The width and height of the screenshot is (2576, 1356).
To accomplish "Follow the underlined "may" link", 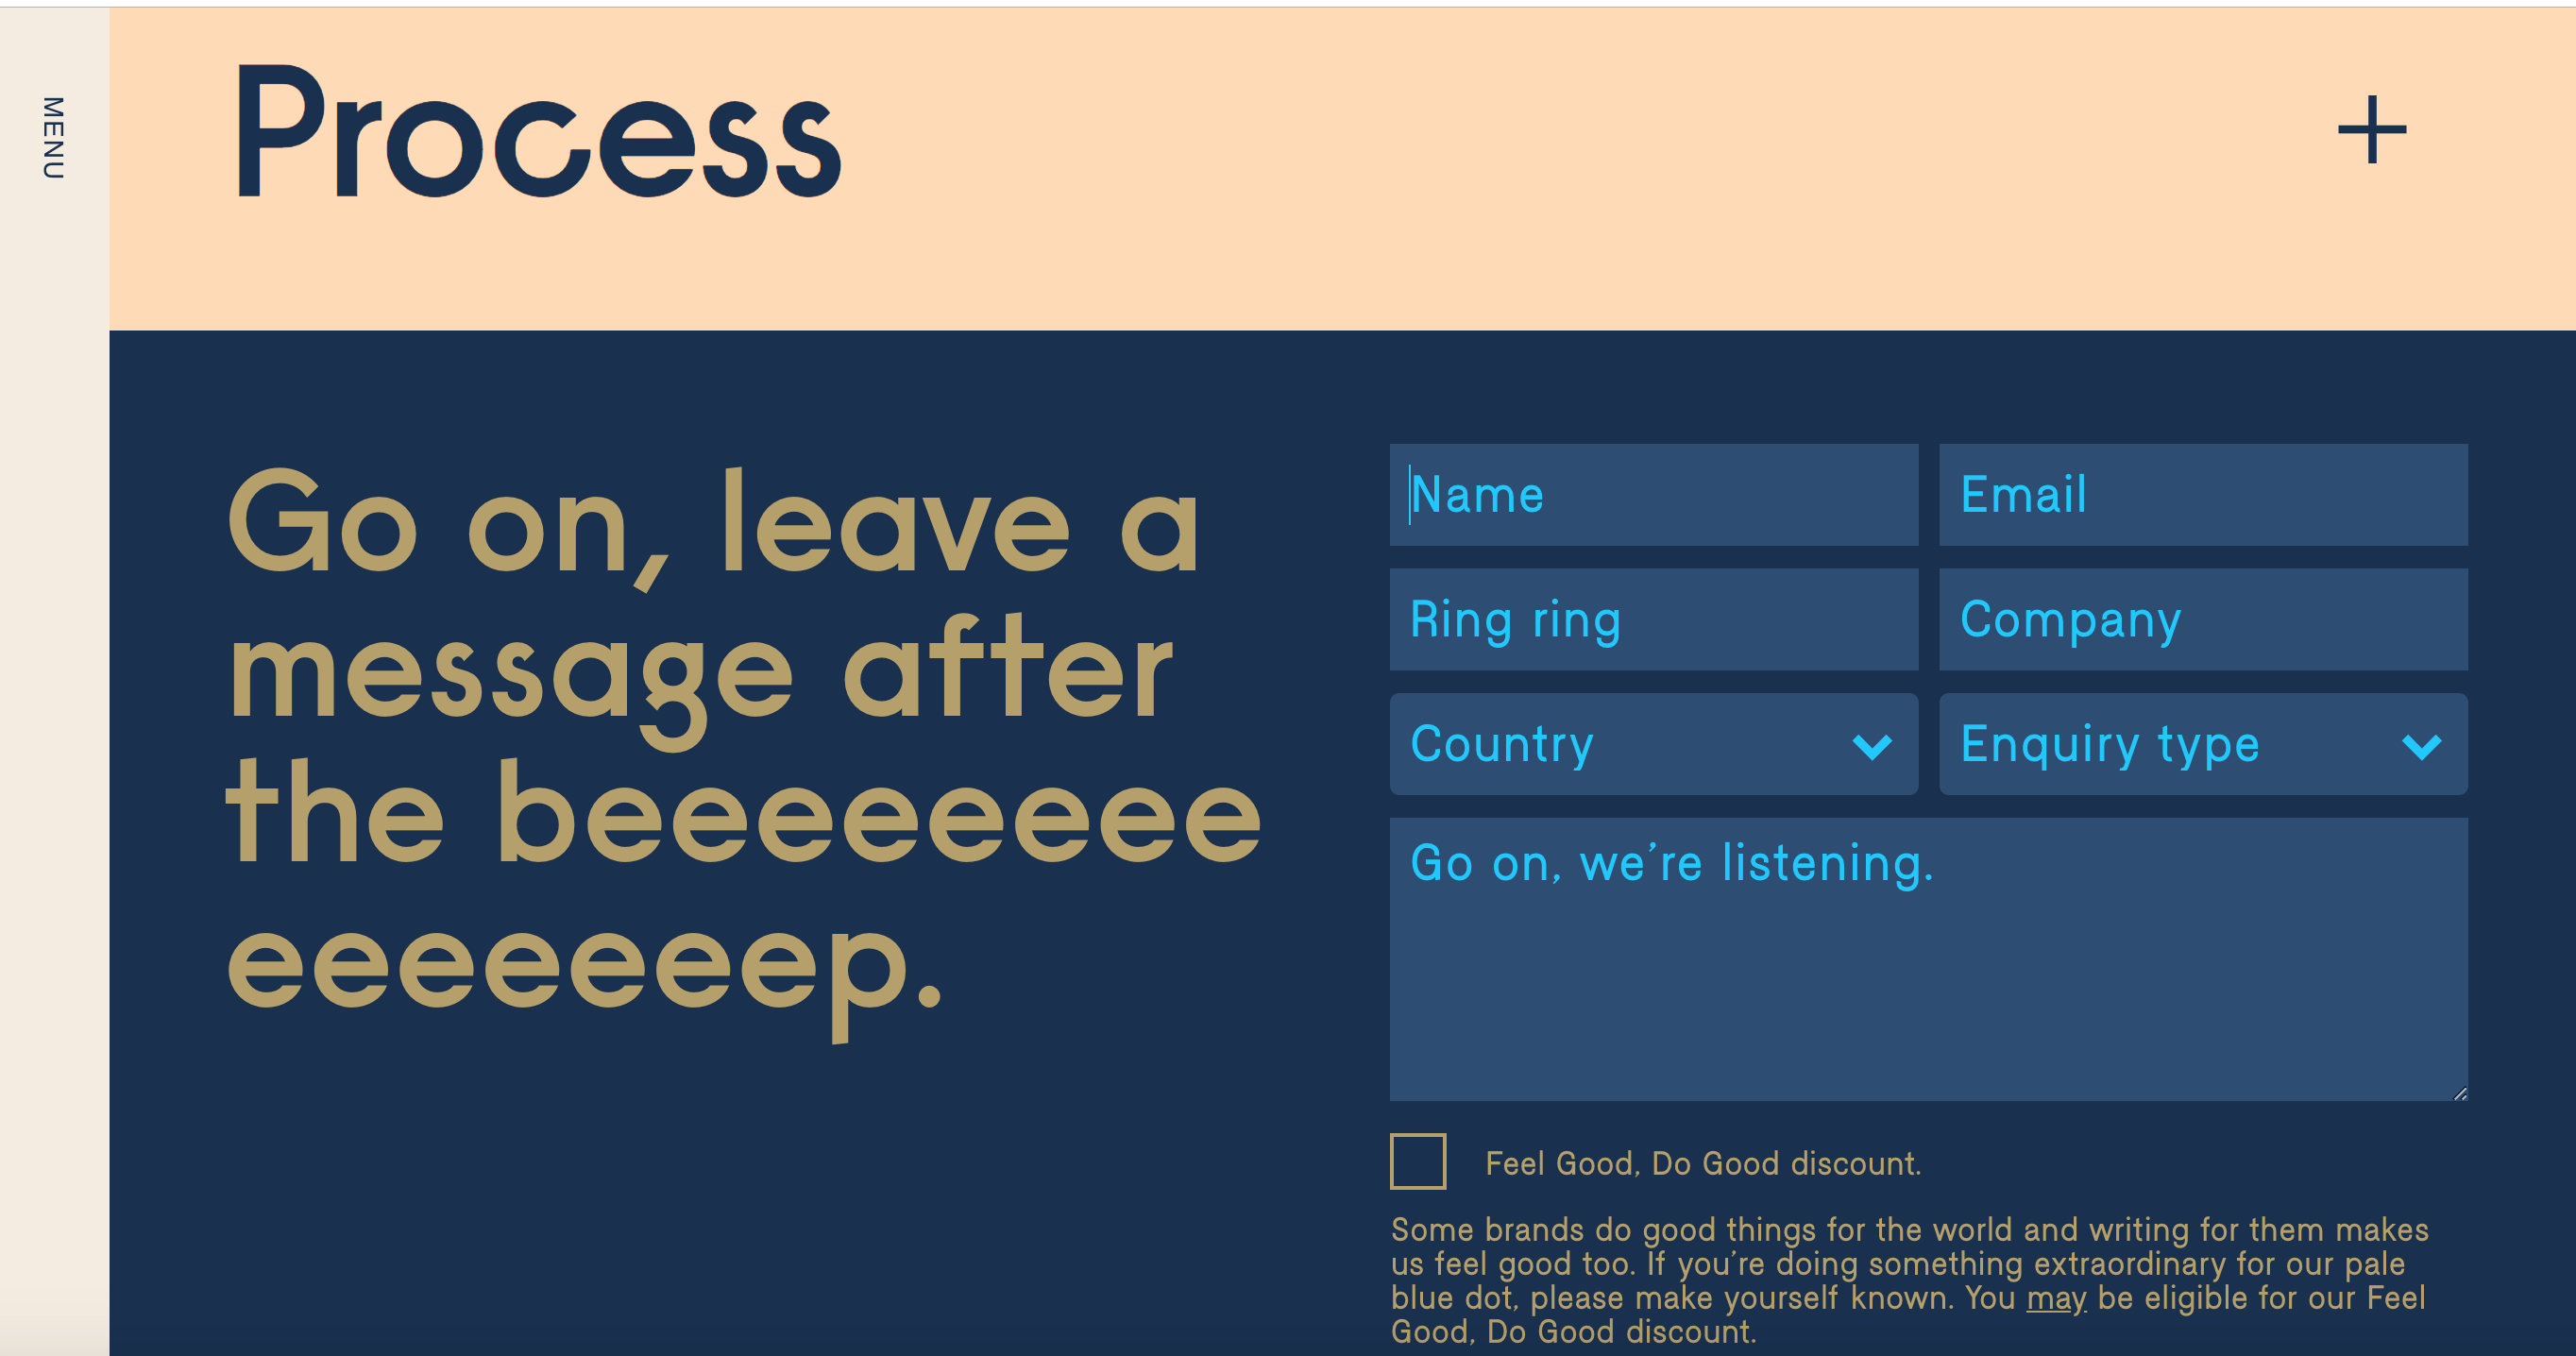I will pos(2056,1298).
